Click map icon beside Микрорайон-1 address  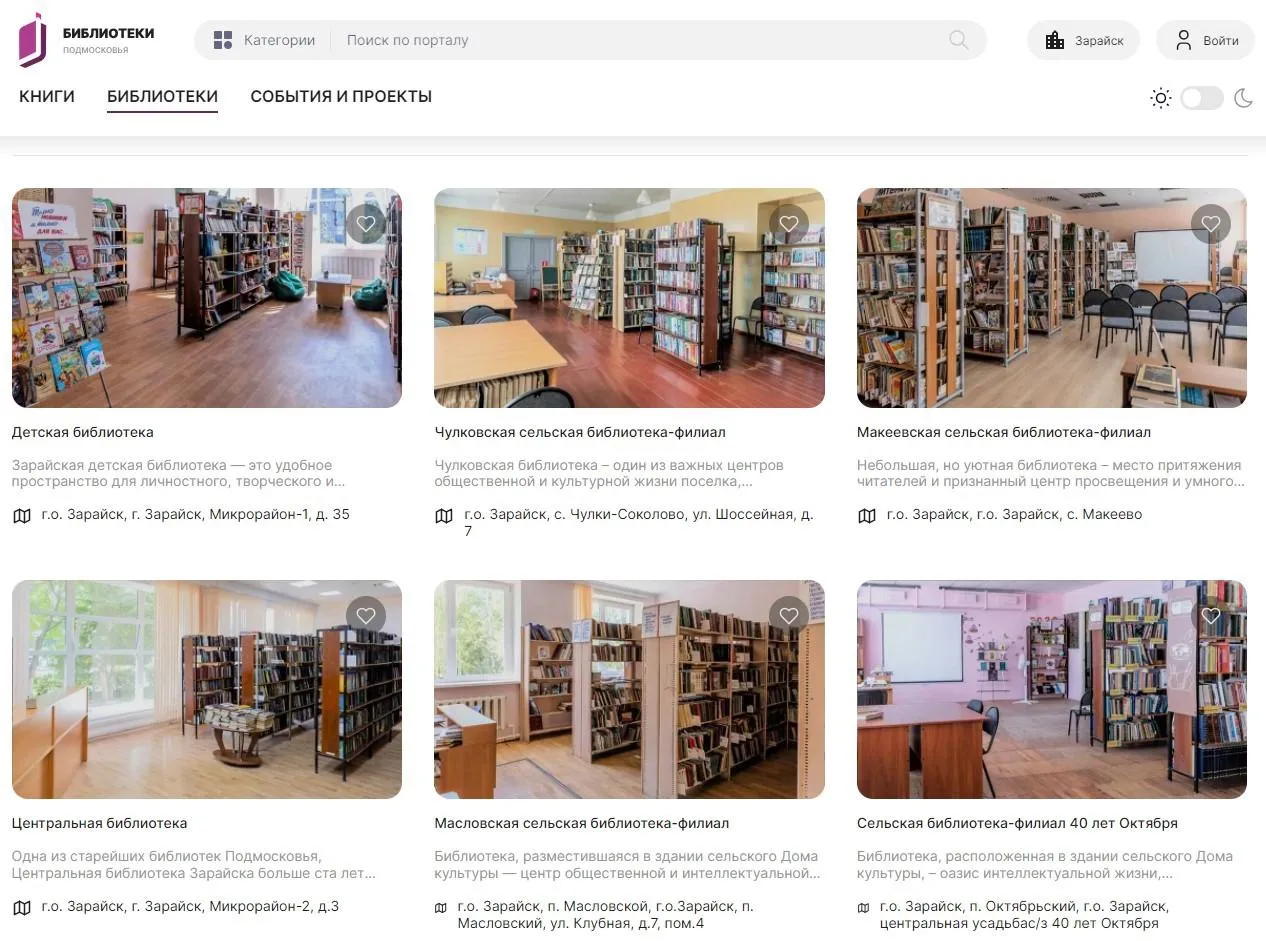pyautogui.click(x=22, y=516)
